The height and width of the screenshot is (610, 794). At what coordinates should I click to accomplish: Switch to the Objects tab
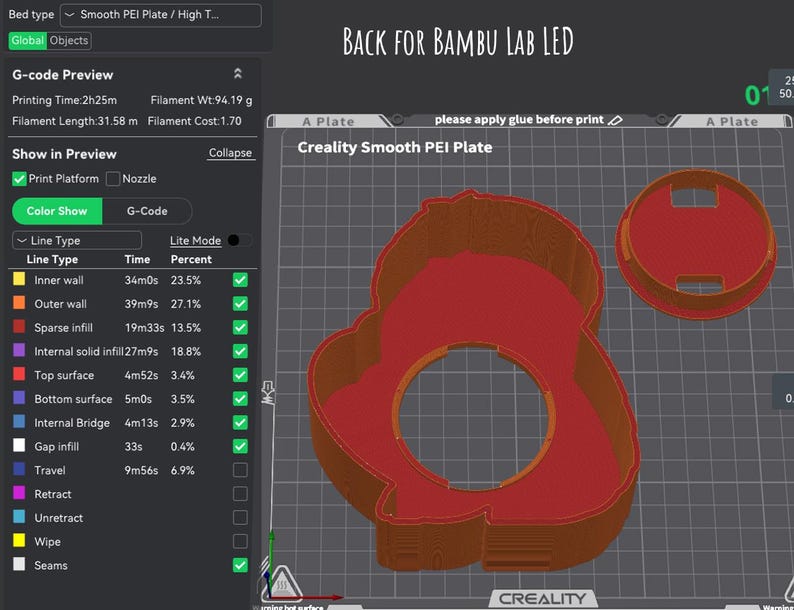coord(69,40)
